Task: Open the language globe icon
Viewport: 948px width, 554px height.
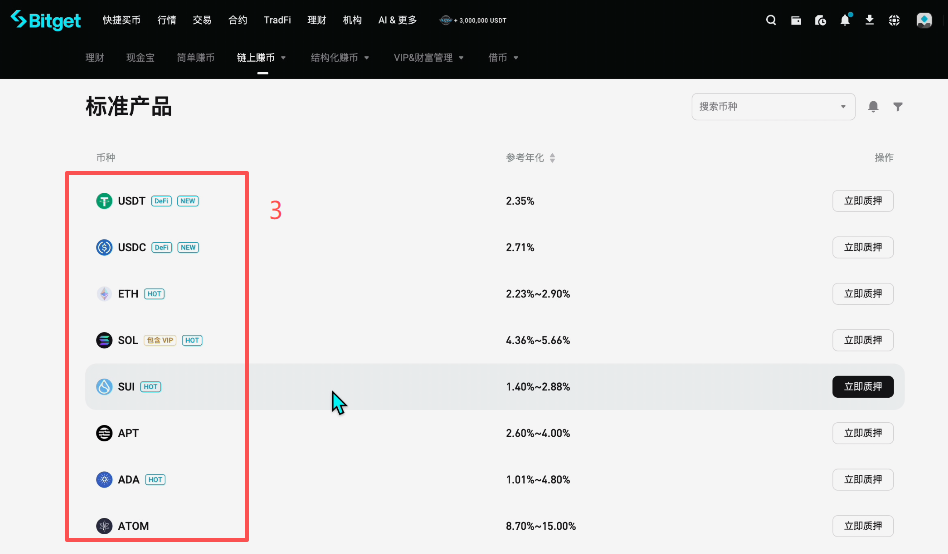Action: point(894,21)
